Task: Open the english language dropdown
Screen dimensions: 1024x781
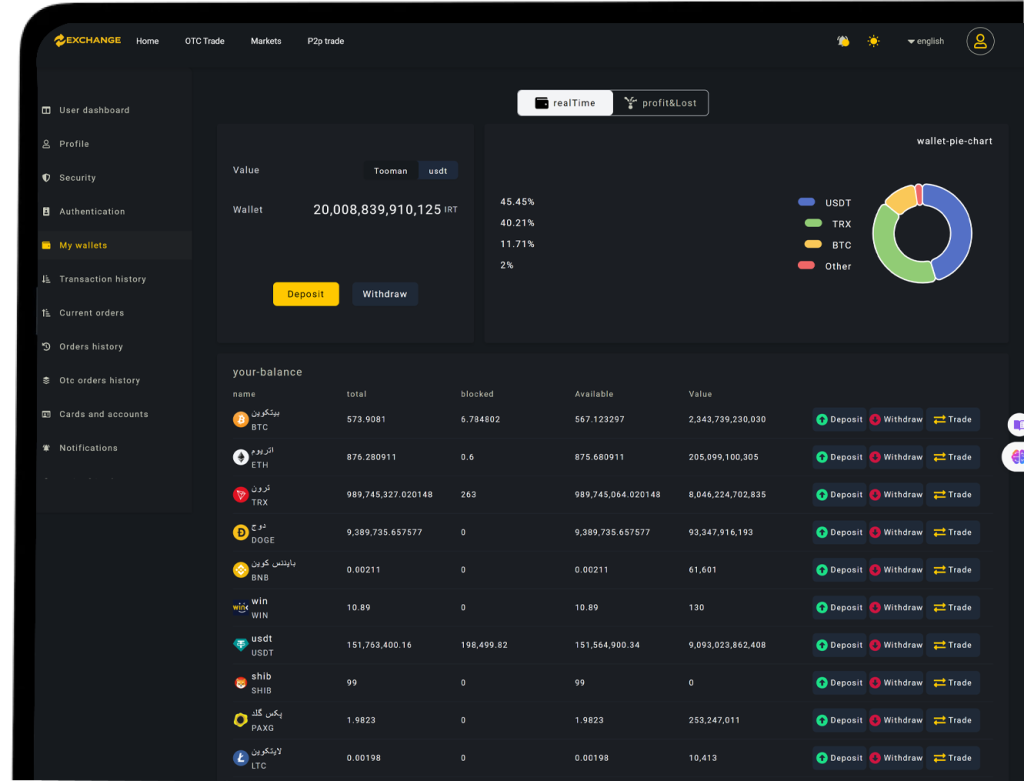Action: pos(925,41)
